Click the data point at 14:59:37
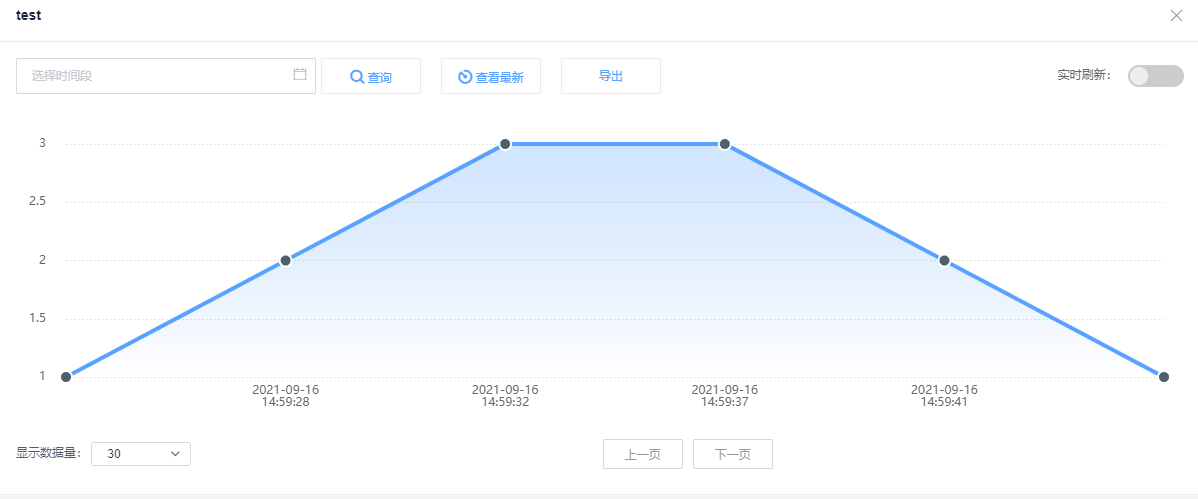The height and width of the screenshot is (499, 1198). pyautogui.click(x=725, y=144)
